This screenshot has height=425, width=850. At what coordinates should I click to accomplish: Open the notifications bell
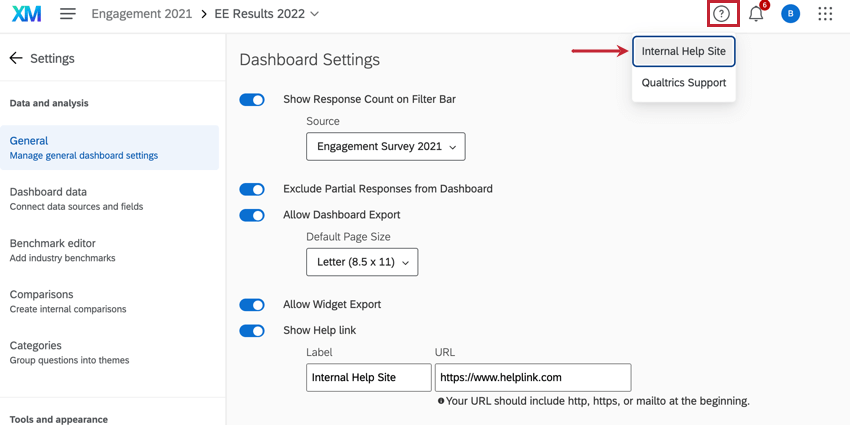756,14
